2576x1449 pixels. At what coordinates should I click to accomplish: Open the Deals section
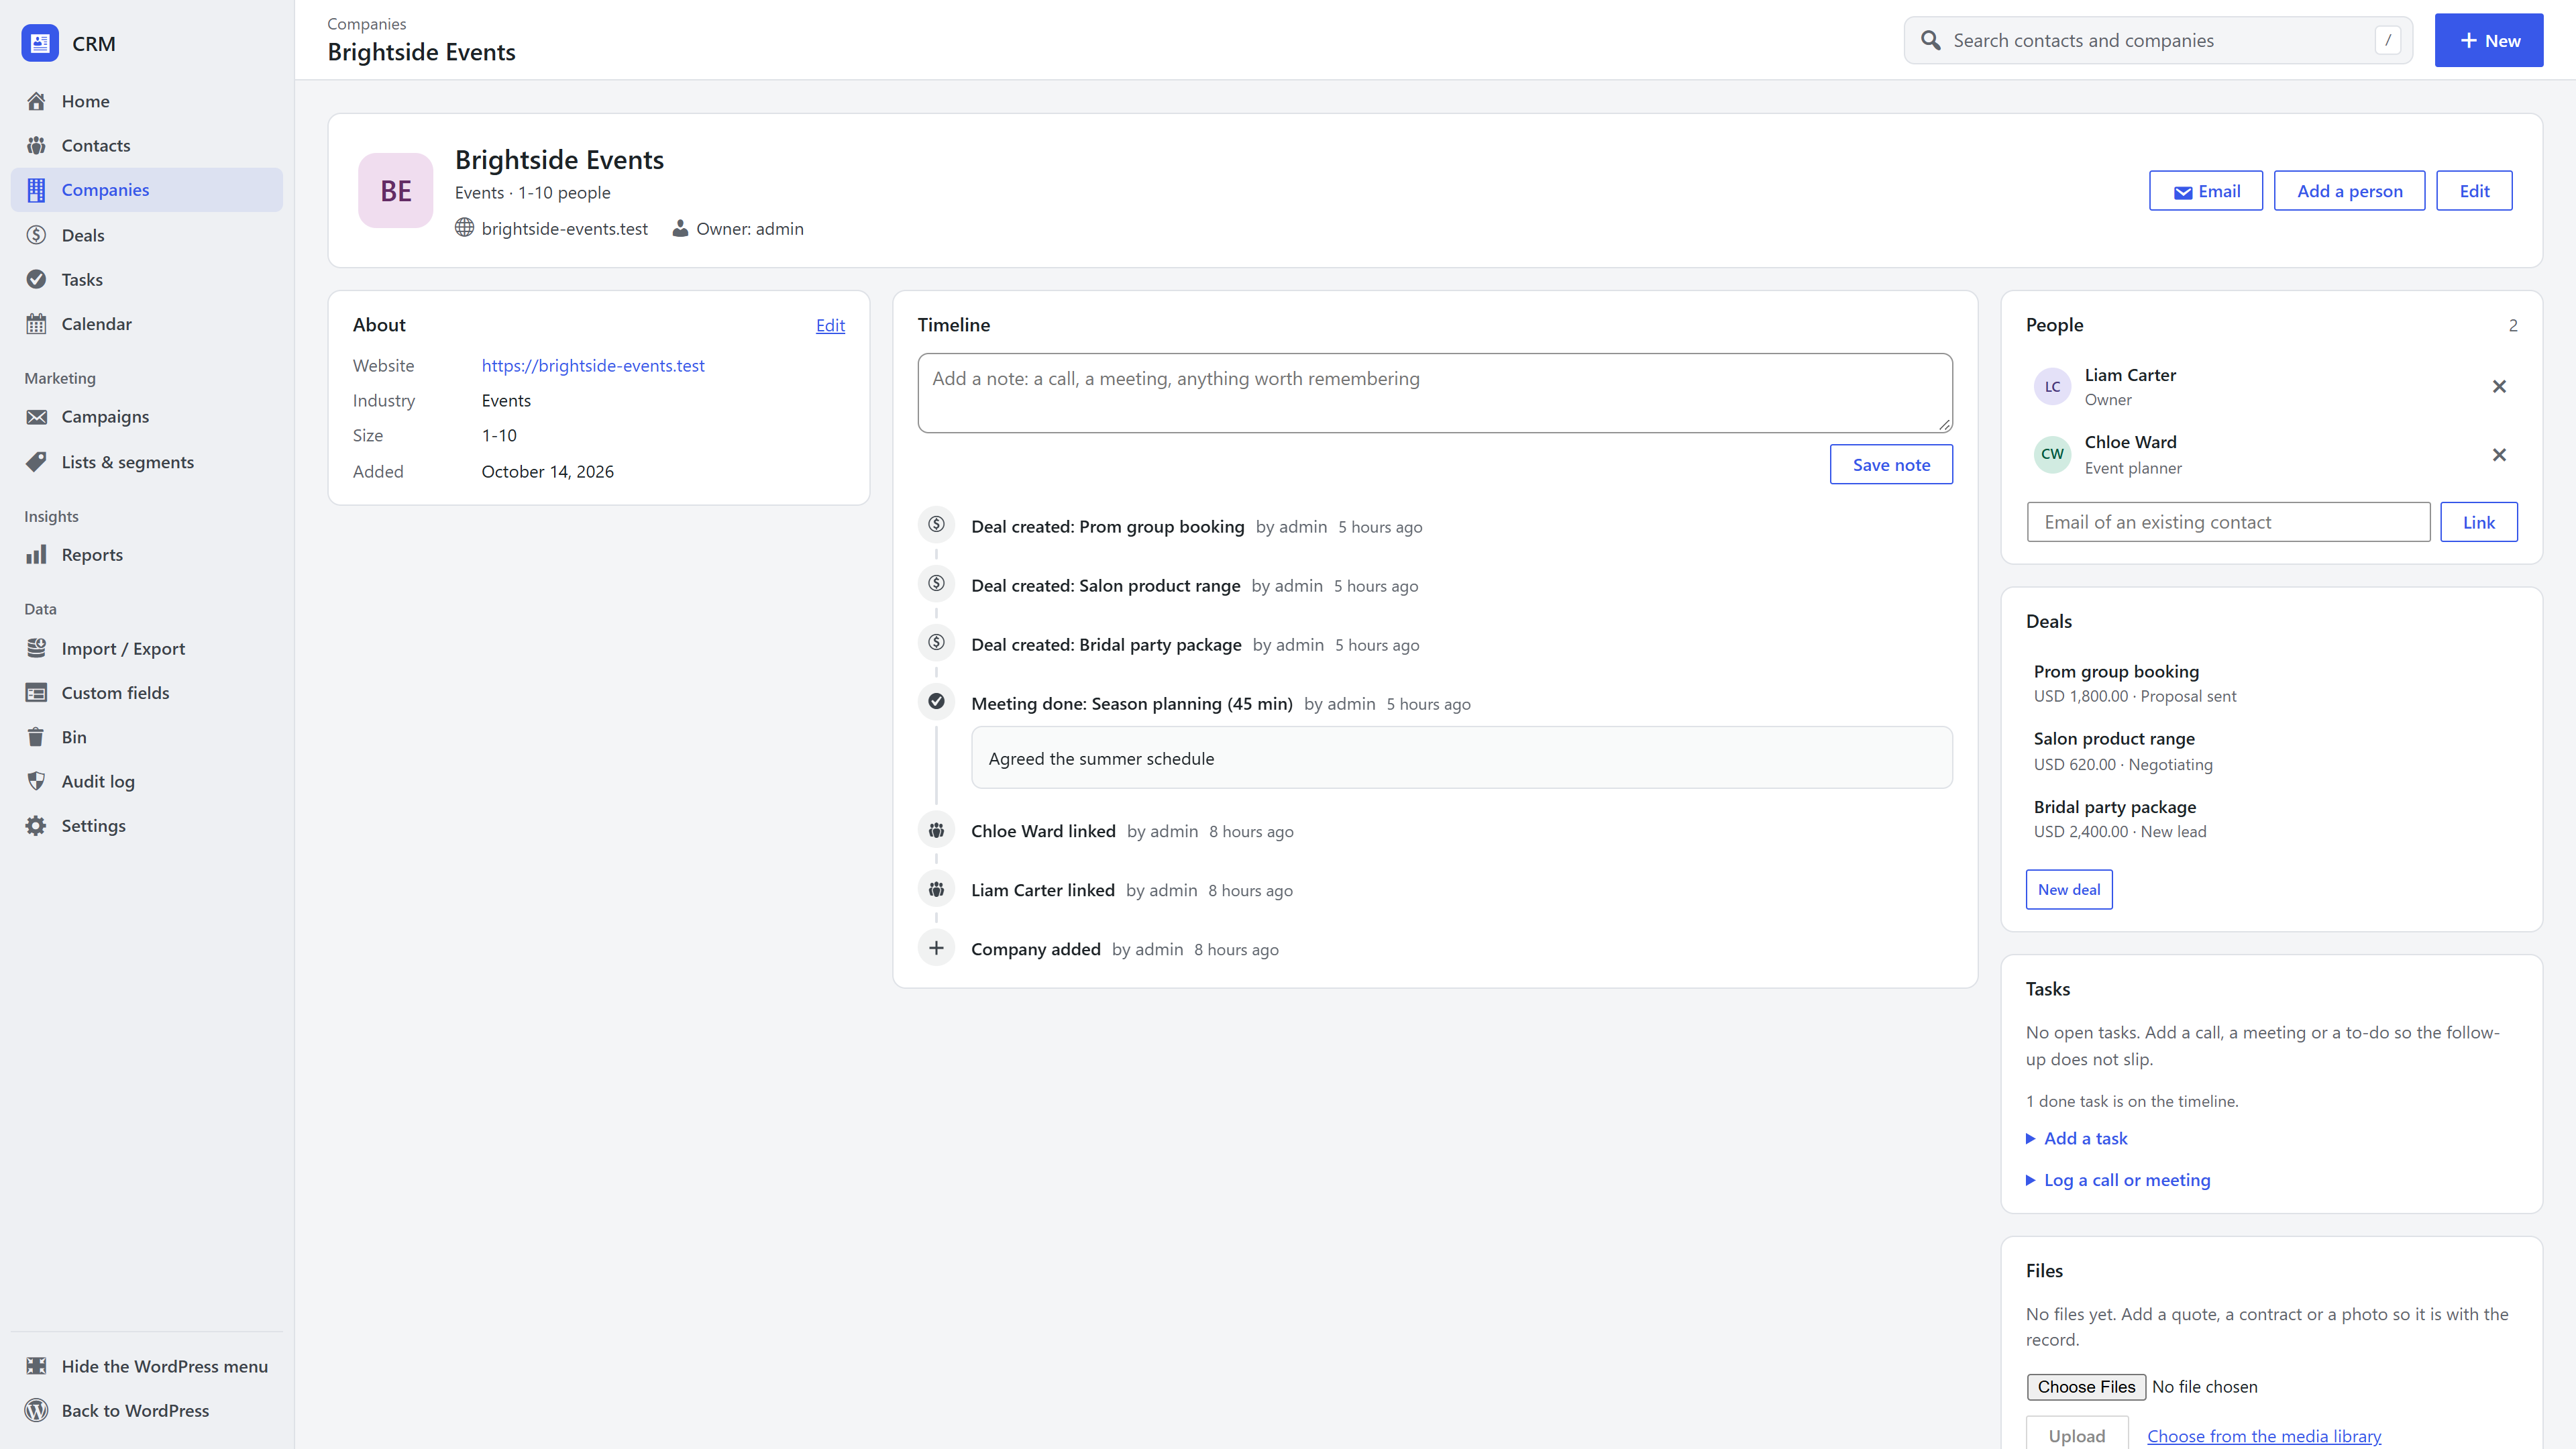pyautogui.click(x=147, y=235)
